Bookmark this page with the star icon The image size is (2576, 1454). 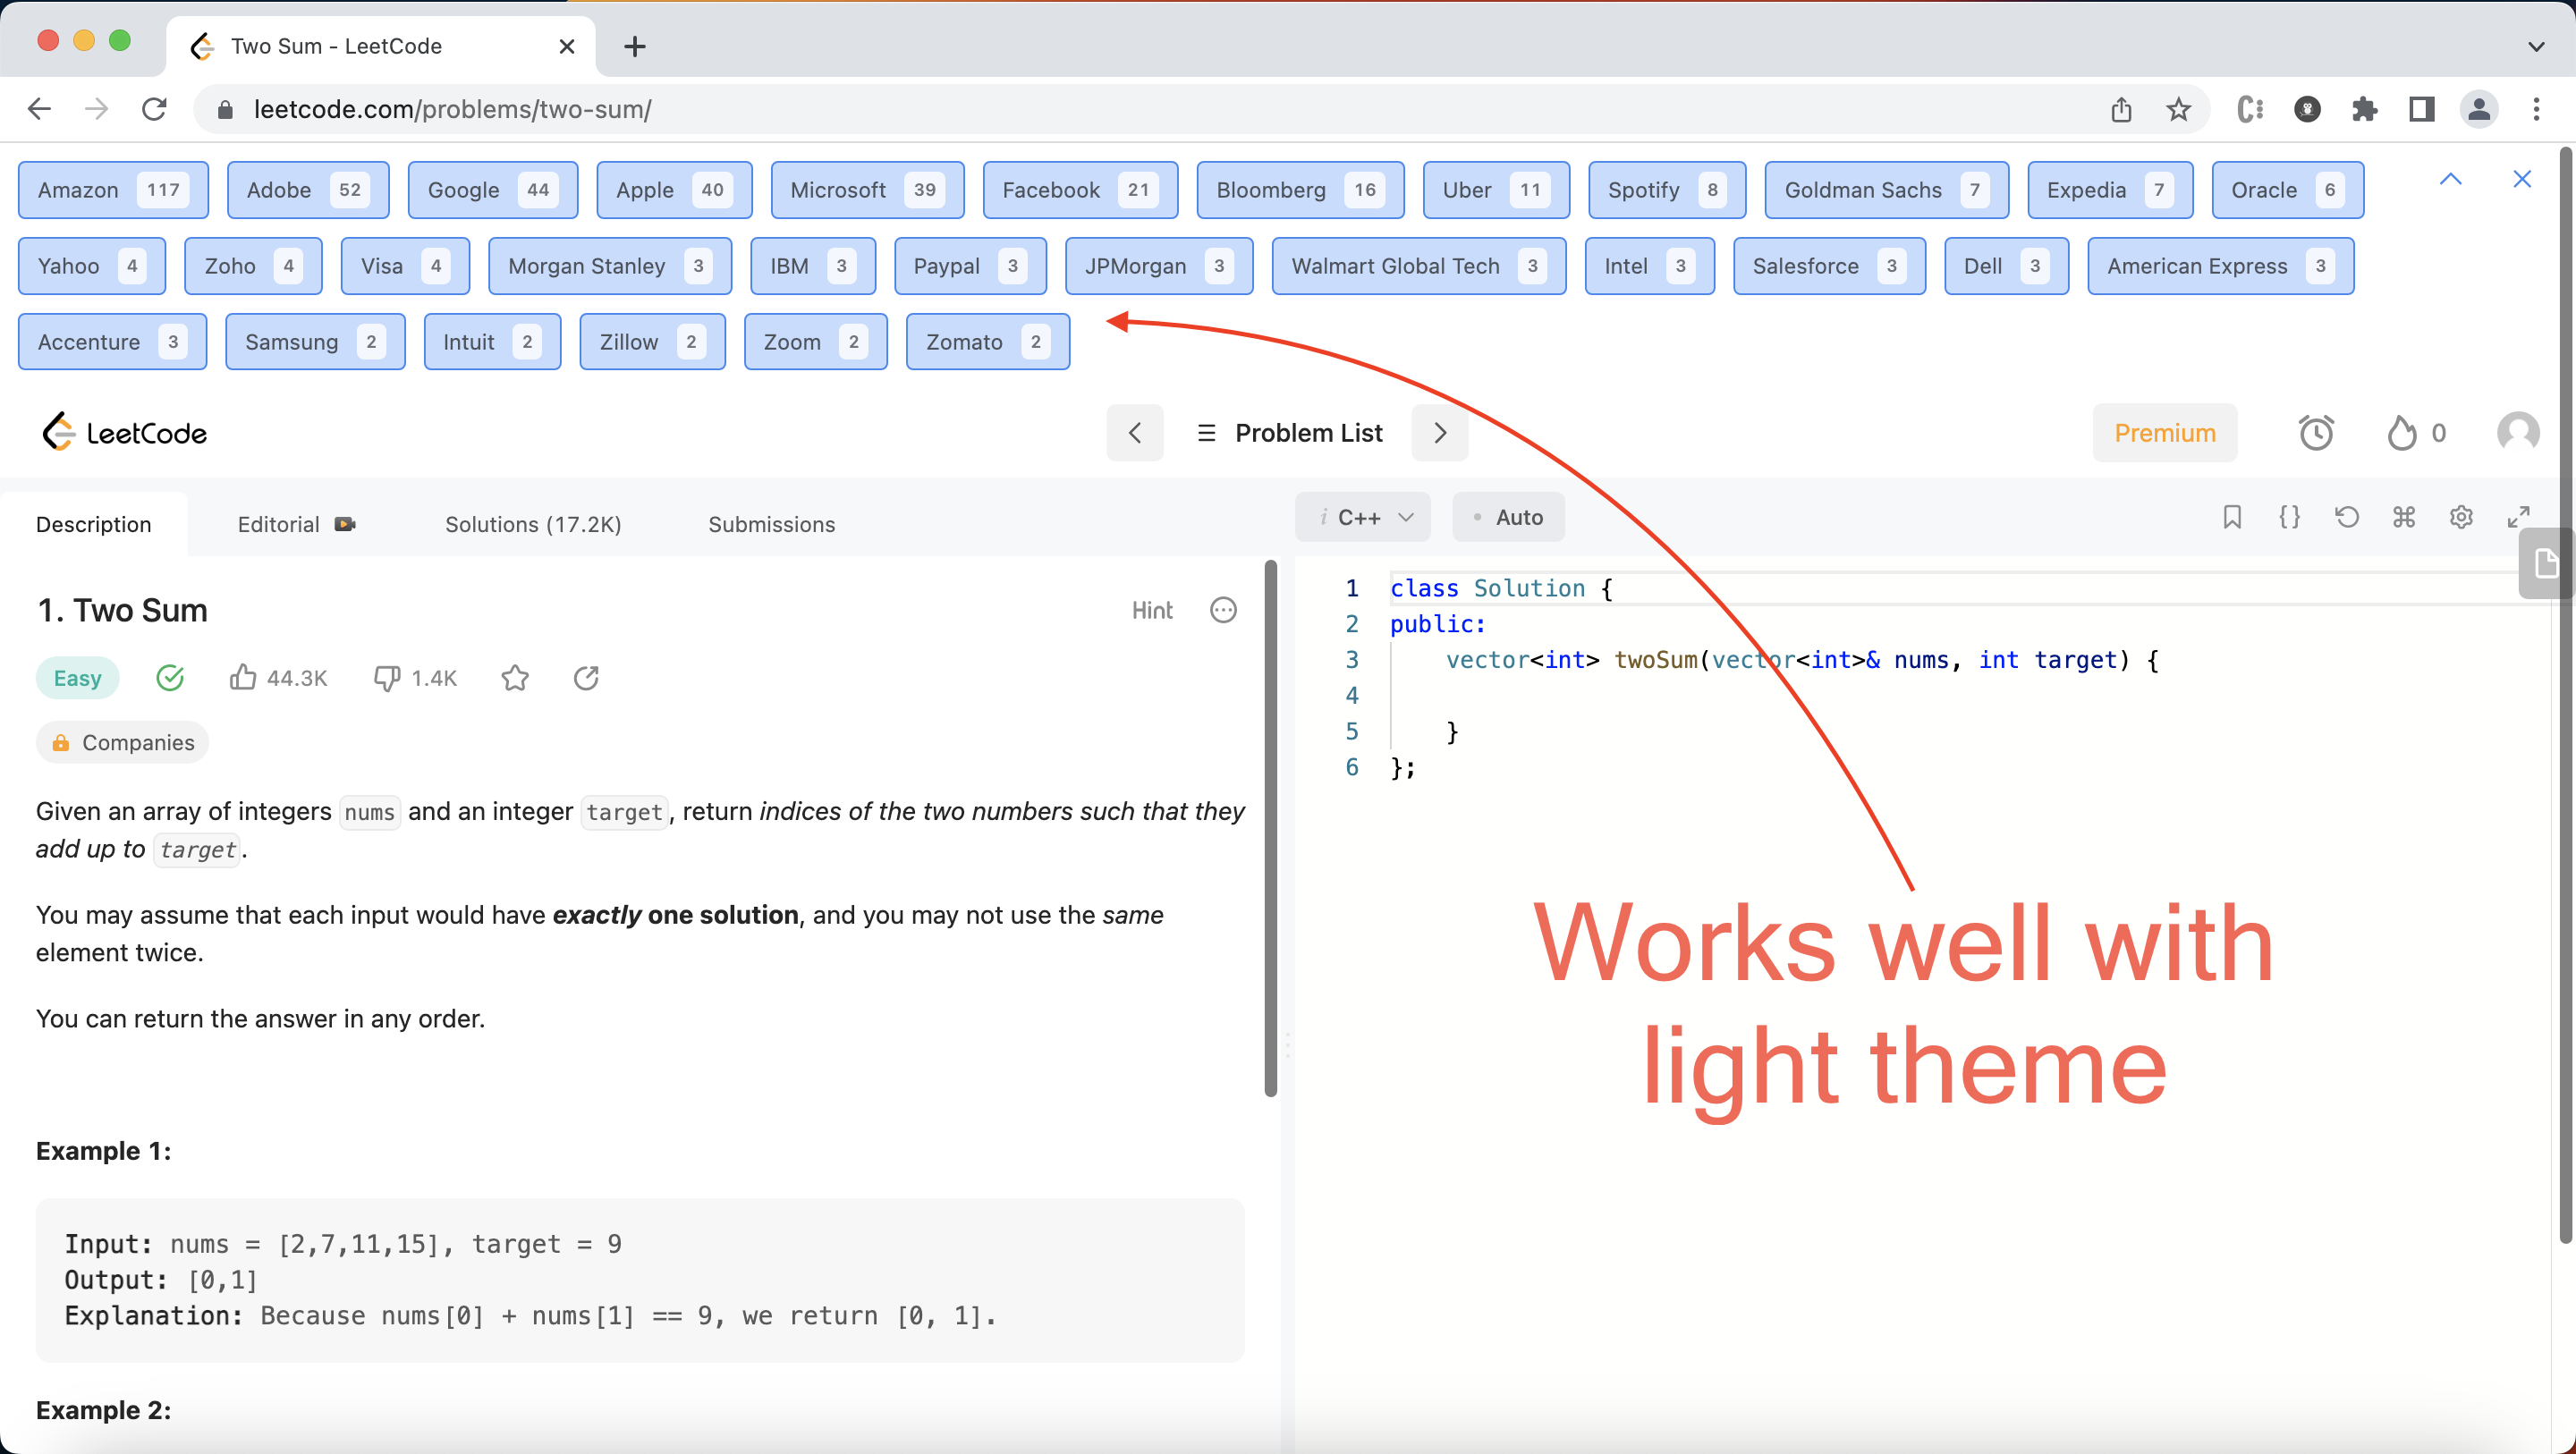[x=2179, y=109]
